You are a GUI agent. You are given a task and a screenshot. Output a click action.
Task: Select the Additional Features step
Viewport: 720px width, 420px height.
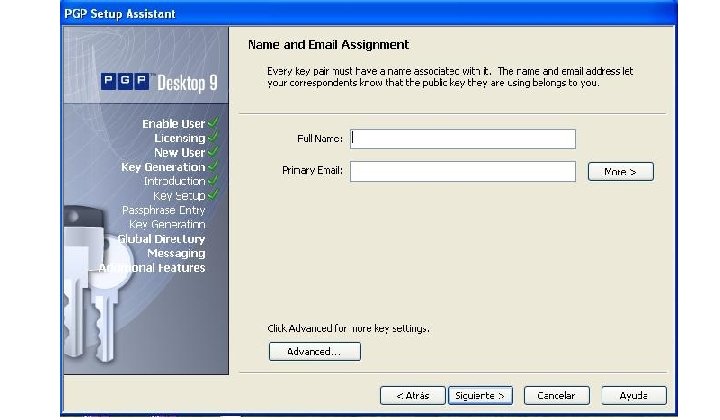[152, 268]
